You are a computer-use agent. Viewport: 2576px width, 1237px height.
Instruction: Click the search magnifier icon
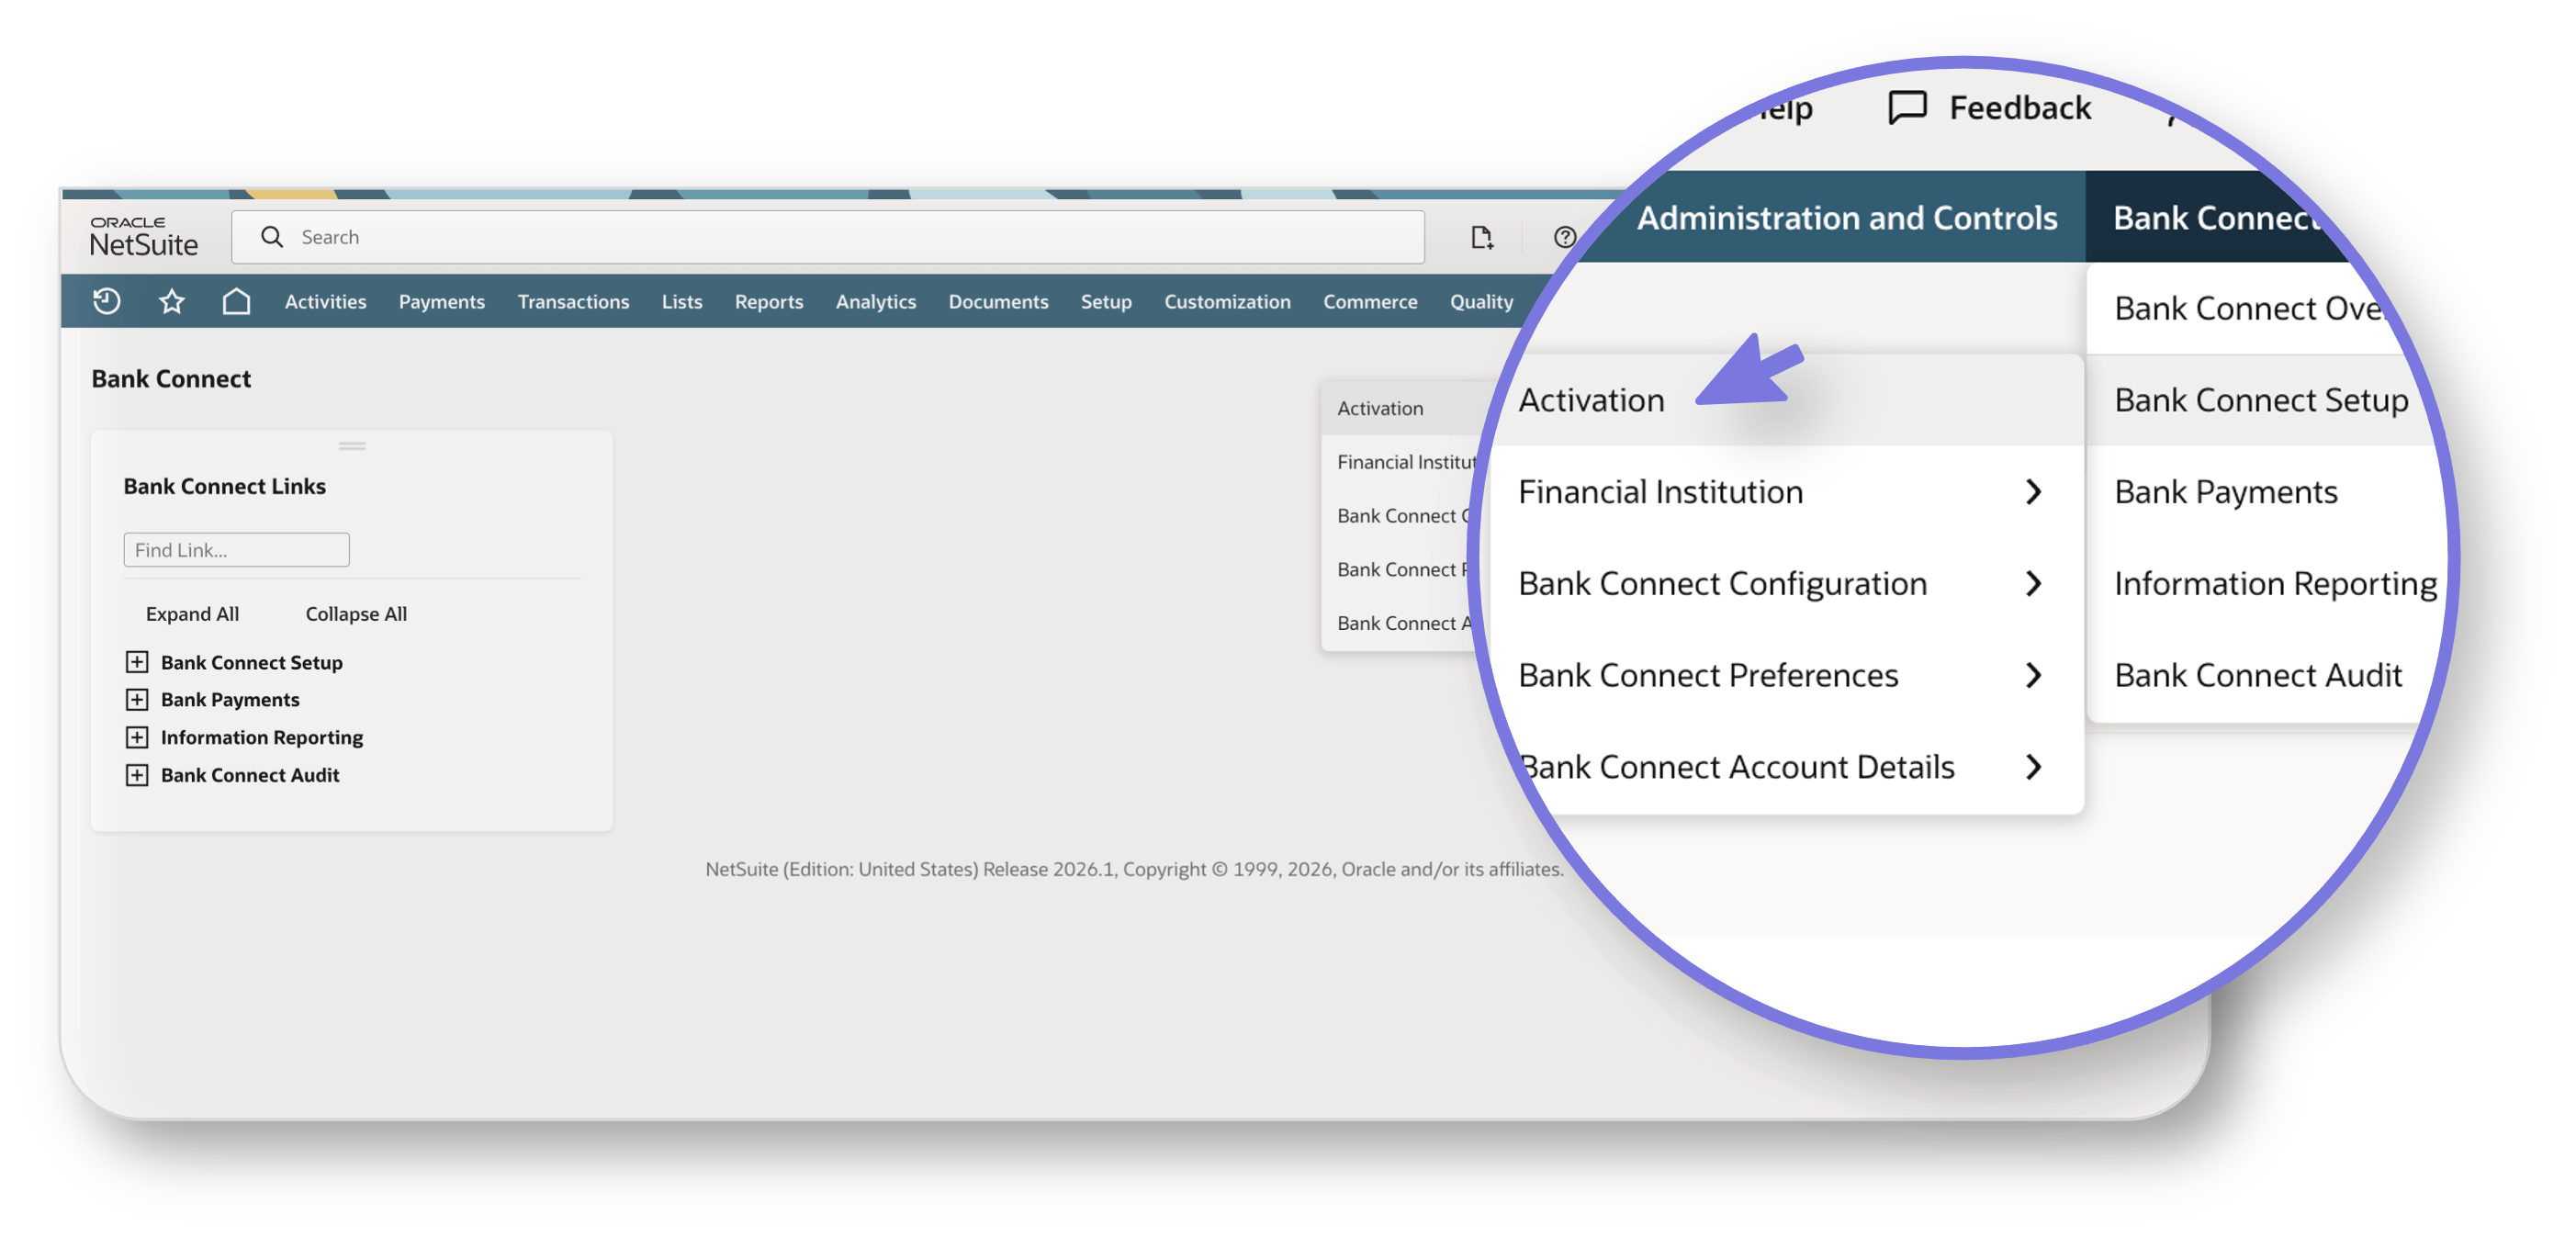pos(272,237)
